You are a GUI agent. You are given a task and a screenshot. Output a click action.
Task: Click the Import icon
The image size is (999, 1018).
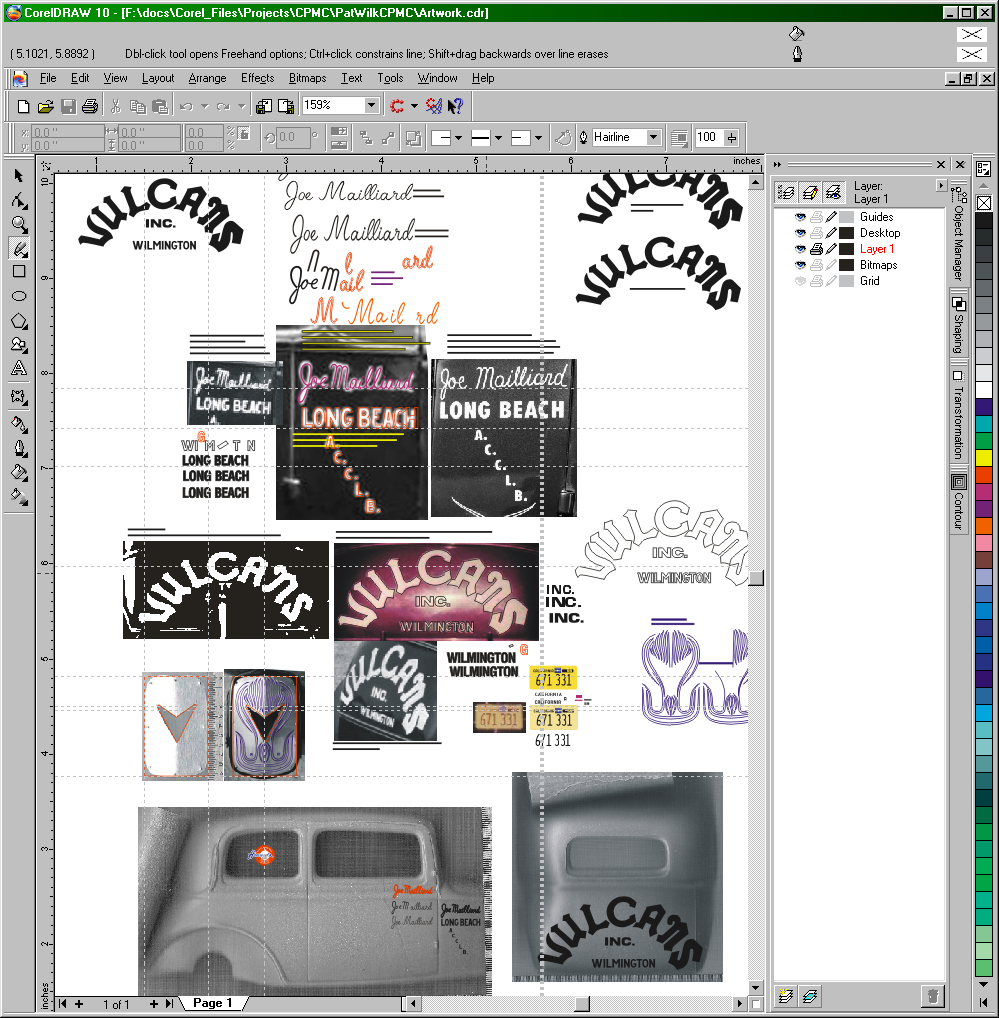coord(264,106)
